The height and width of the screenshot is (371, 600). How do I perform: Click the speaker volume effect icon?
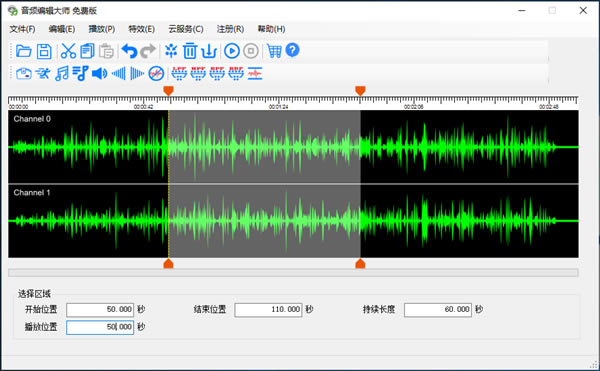coord(99,73)
